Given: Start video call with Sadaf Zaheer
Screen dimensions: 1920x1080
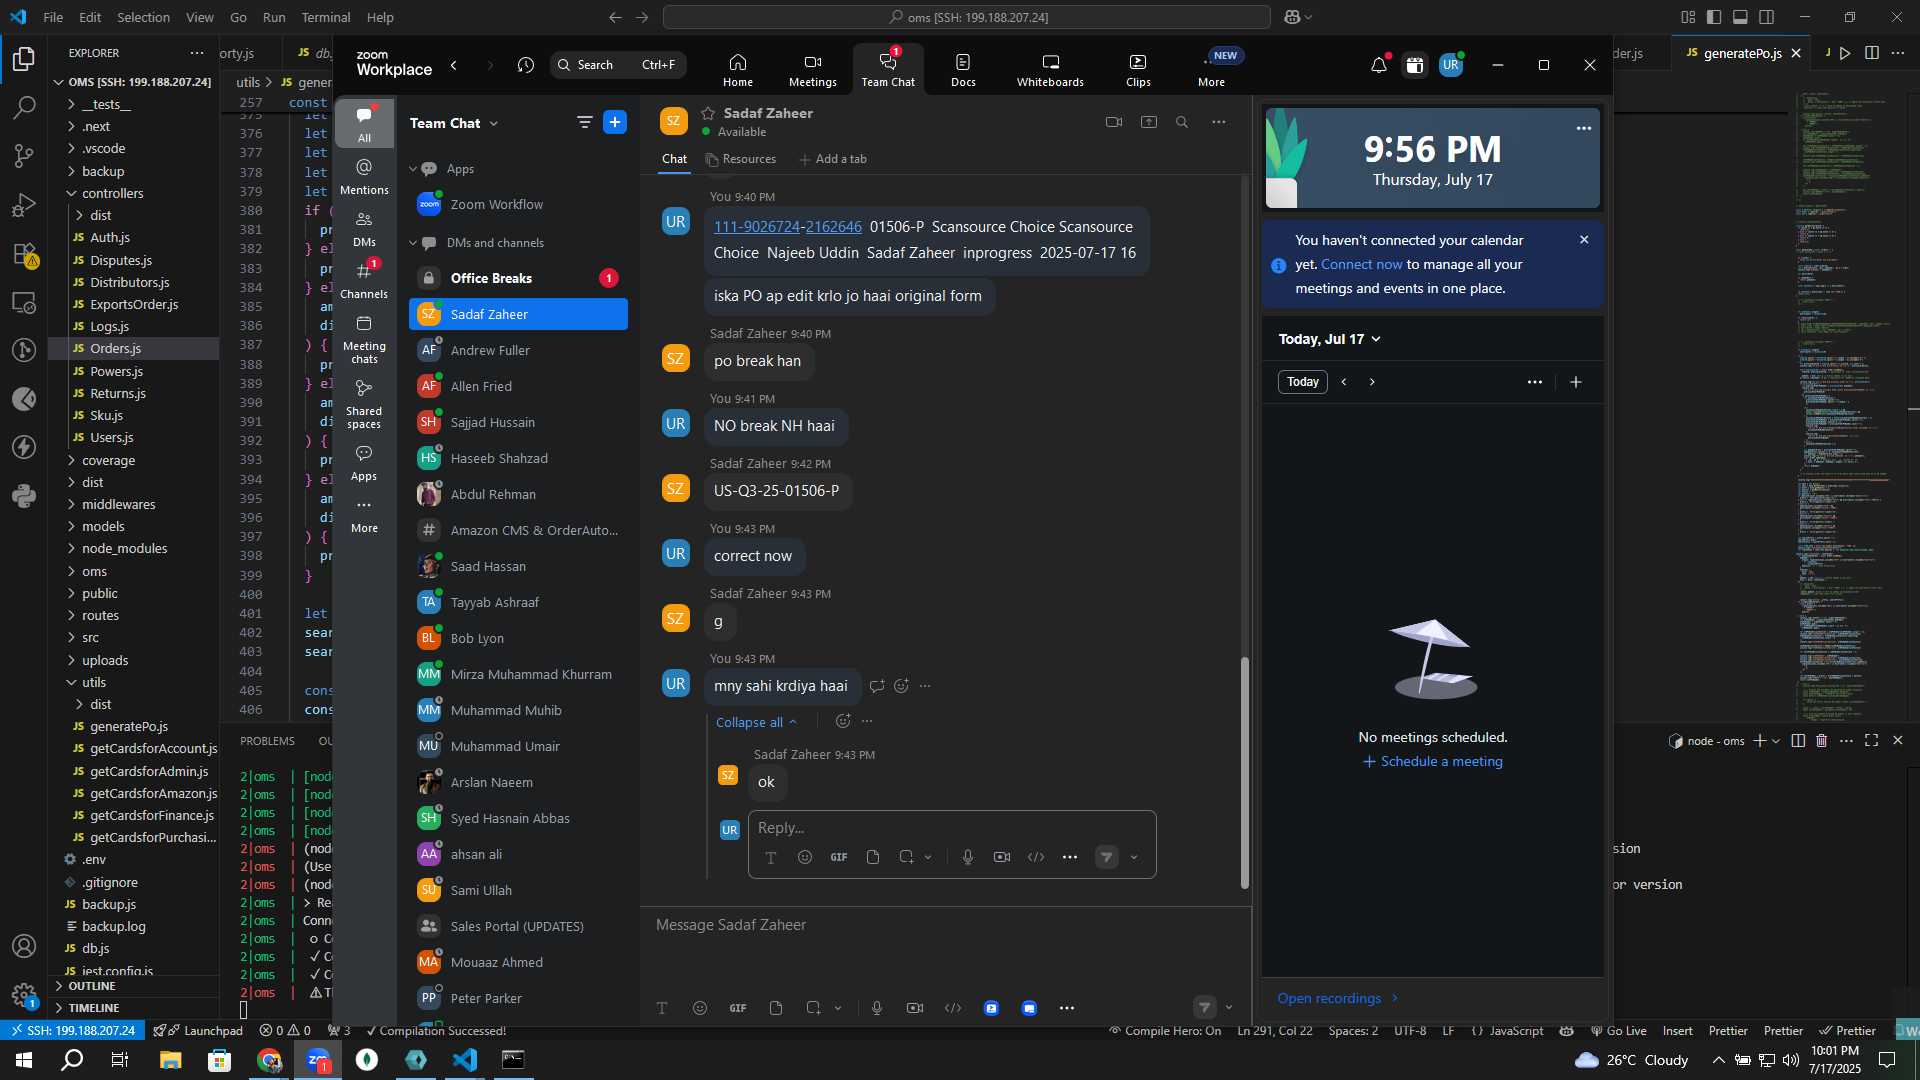Looking at the screenshot, I should tap(1114, 122).
